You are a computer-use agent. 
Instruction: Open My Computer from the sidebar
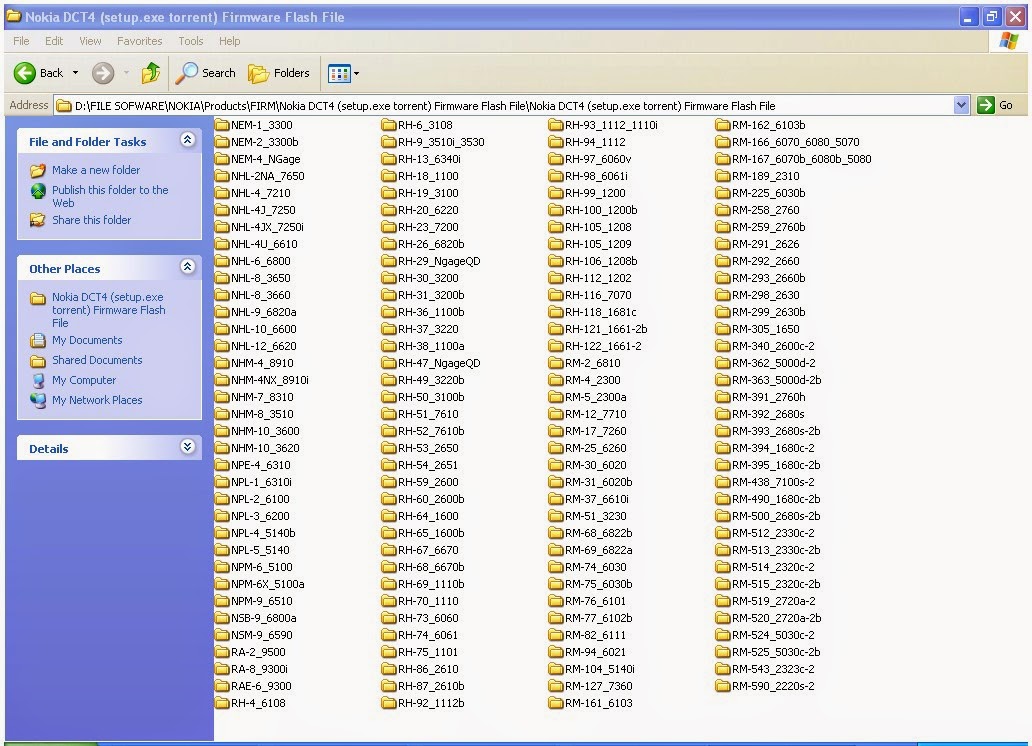pos(84,380)
